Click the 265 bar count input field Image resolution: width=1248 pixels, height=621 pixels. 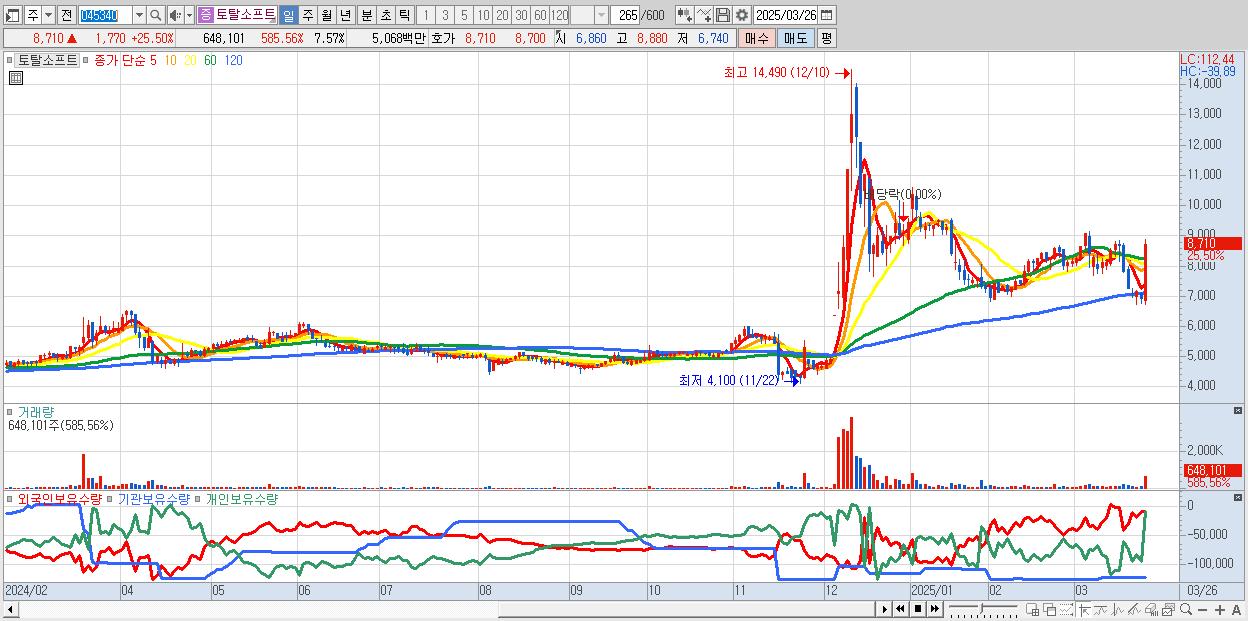pyautogui.click(x=626, y=15)
